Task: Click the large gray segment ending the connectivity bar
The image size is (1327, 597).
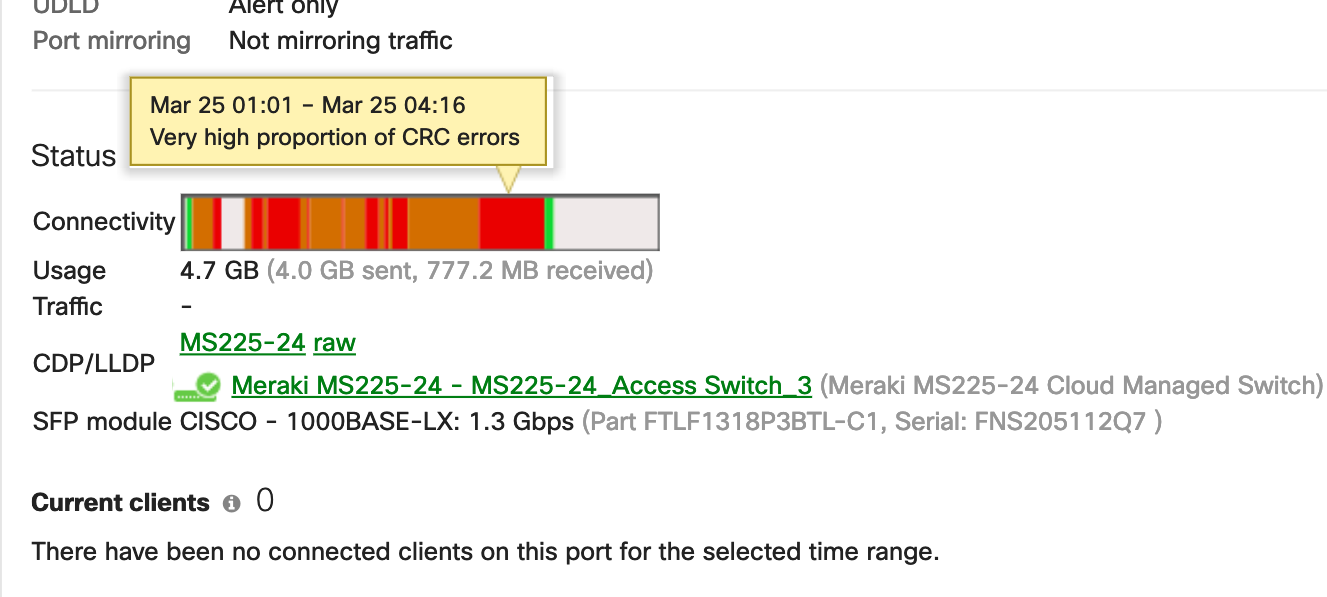Action: pyautogui.click(x=605, y=223)
